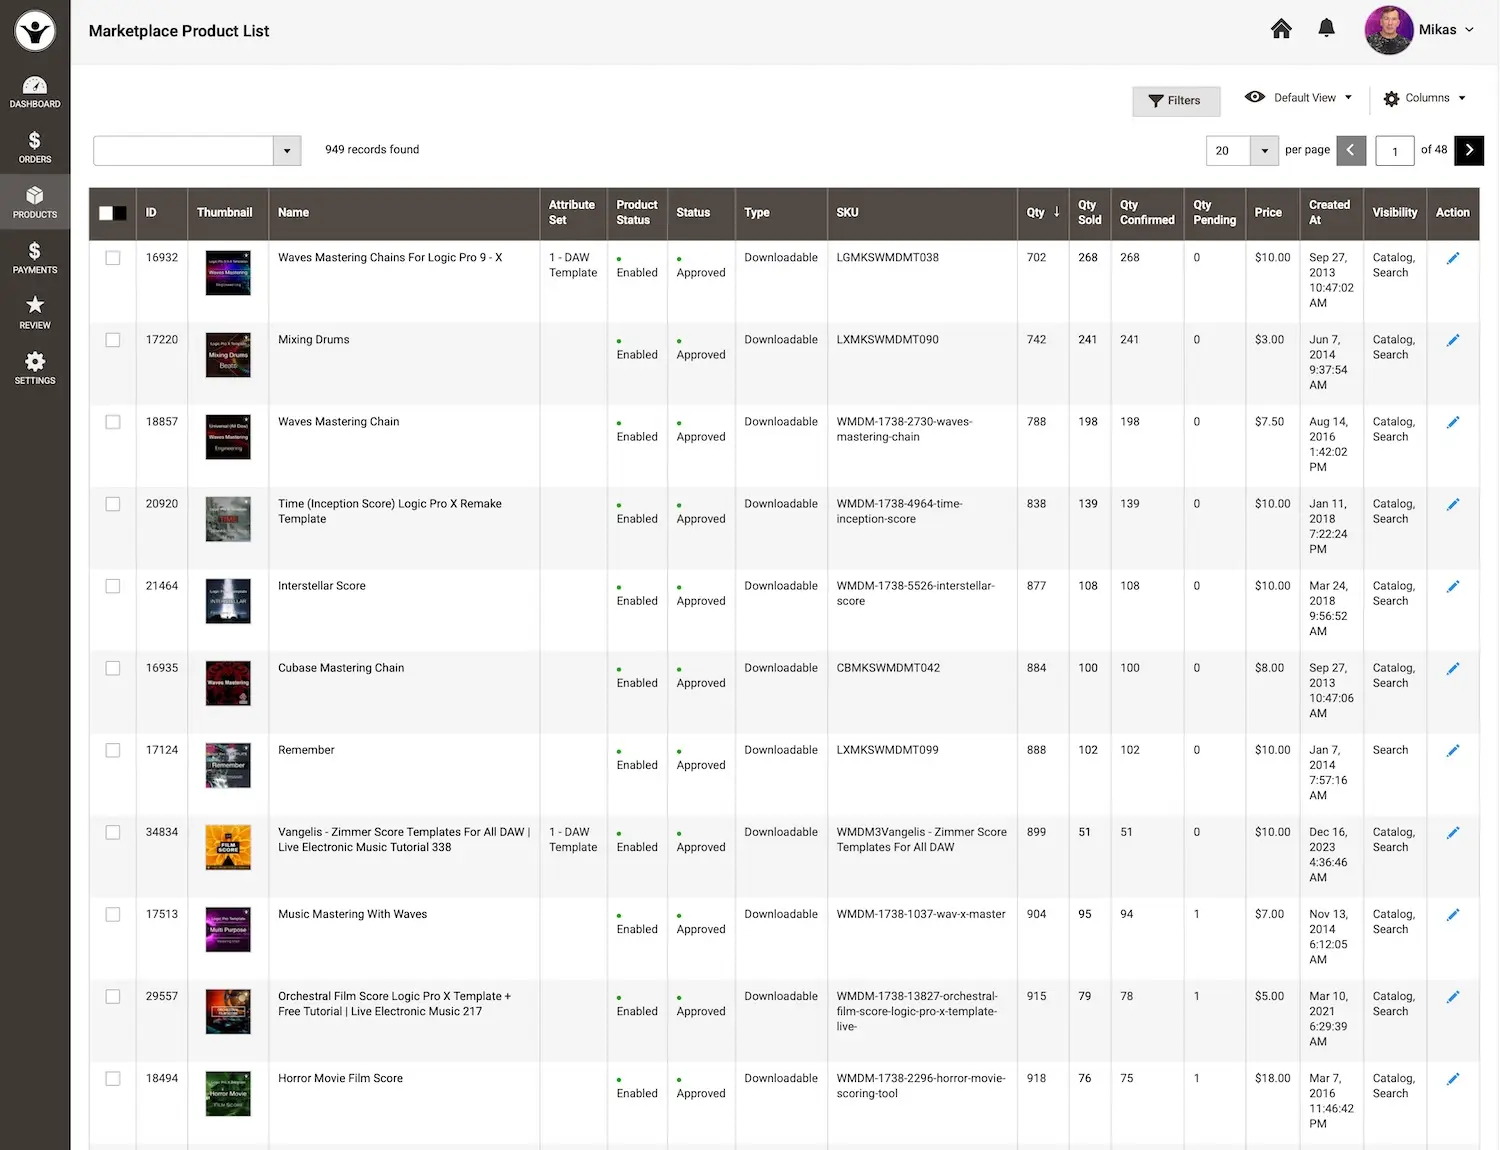Select checkbox for Waves Mastering Chain row
Image resolution: width=1500 pixels, height=1150 pixels.
(113, 422)
